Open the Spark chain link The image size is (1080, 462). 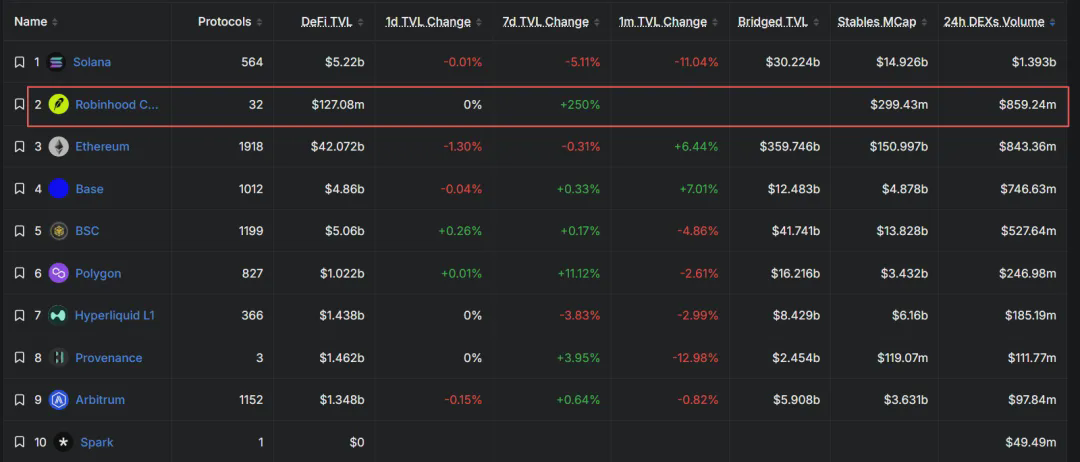click(96, 442)
